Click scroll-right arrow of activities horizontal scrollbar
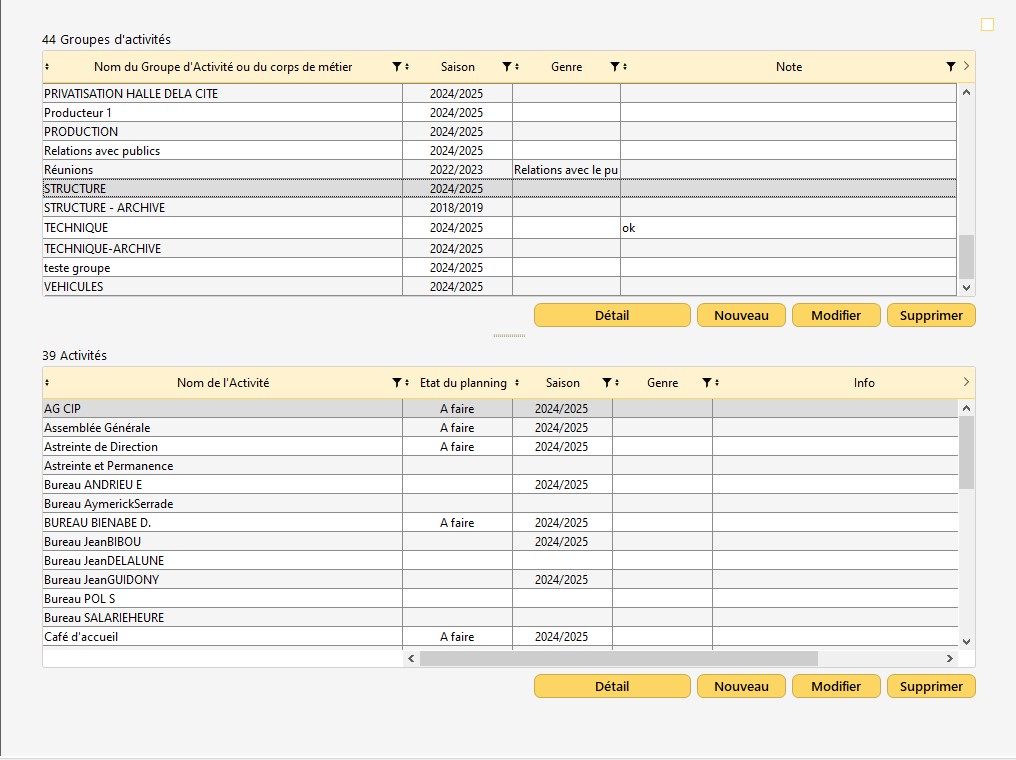Screen dimensions: 1016x760 click(949, 658)
